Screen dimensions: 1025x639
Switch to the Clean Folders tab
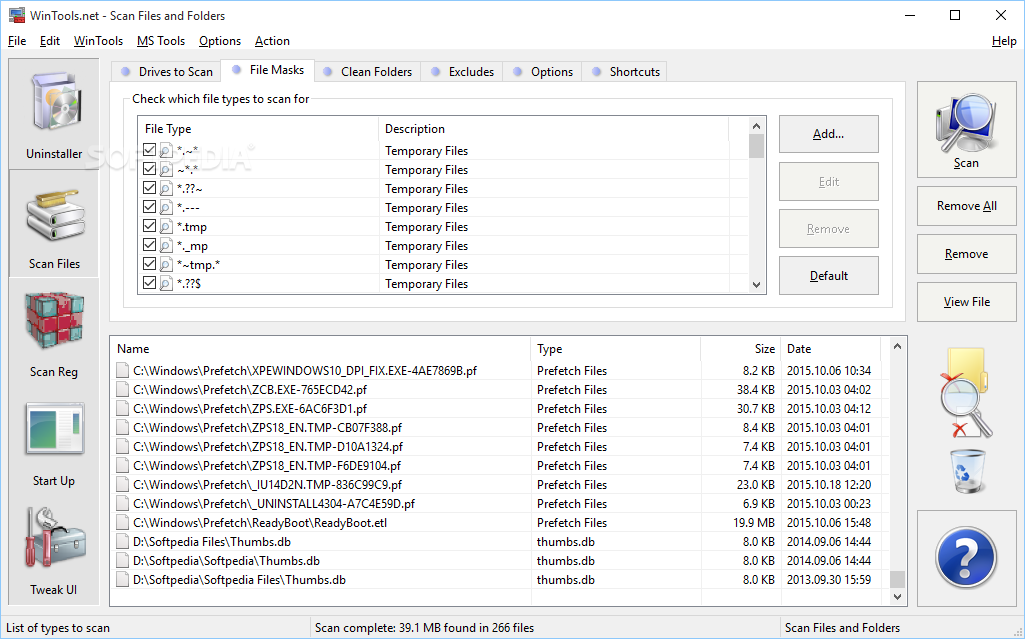pyautogui.click(x=367, y=71)
